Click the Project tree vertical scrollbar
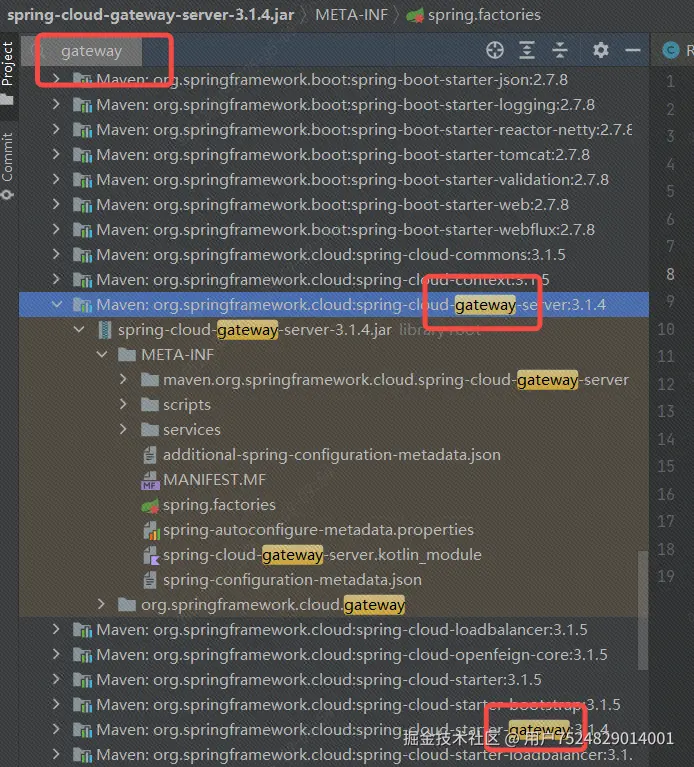 pyautogui.click(x=643, y=610)
